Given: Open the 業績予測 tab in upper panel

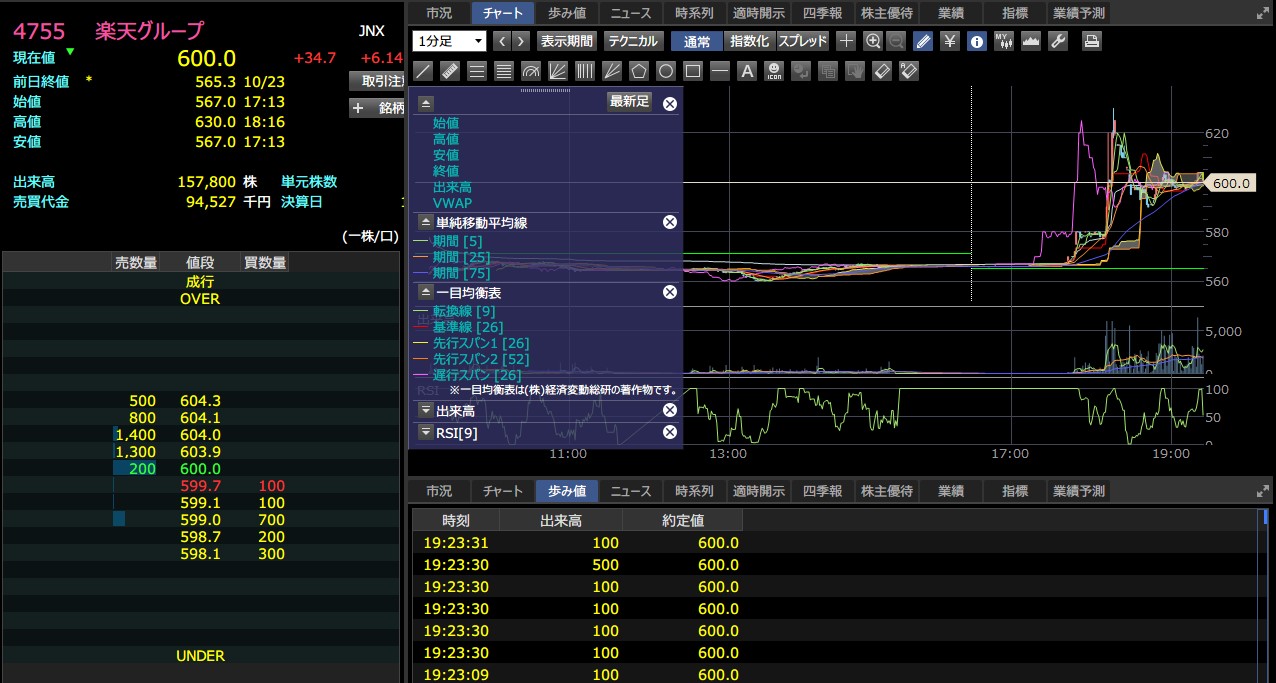Looking at the screenshot, I should [x=1079, y=13].
